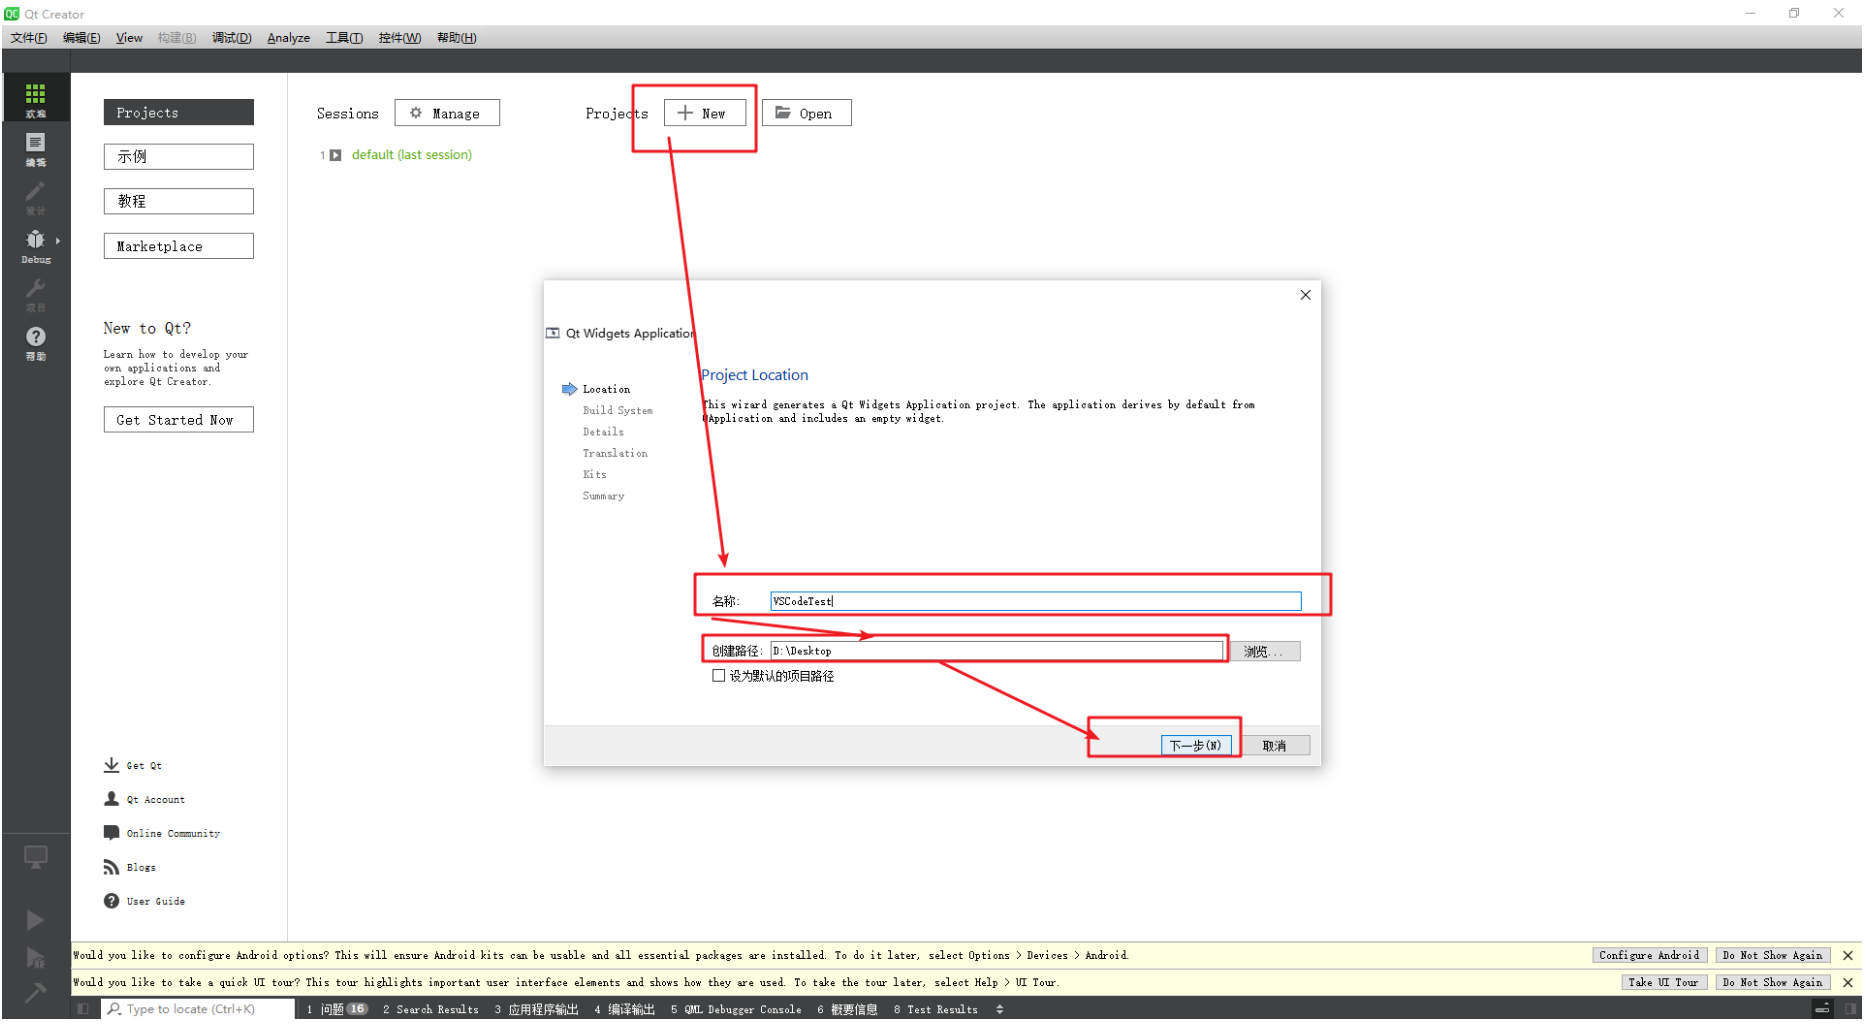
Task: Dismiss the UI tour notification bar
Action: click(1848, 983)
